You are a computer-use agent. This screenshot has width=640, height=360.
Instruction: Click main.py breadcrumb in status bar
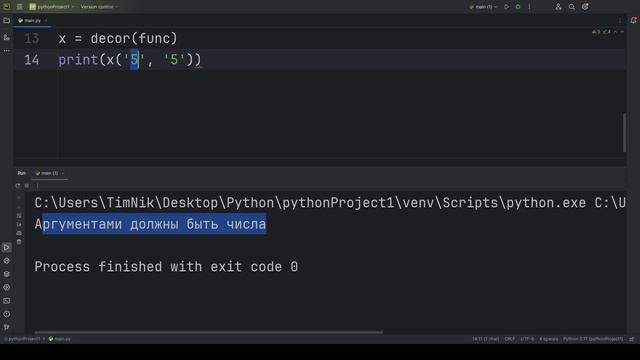pyautogui.click(x=60, y=339)
